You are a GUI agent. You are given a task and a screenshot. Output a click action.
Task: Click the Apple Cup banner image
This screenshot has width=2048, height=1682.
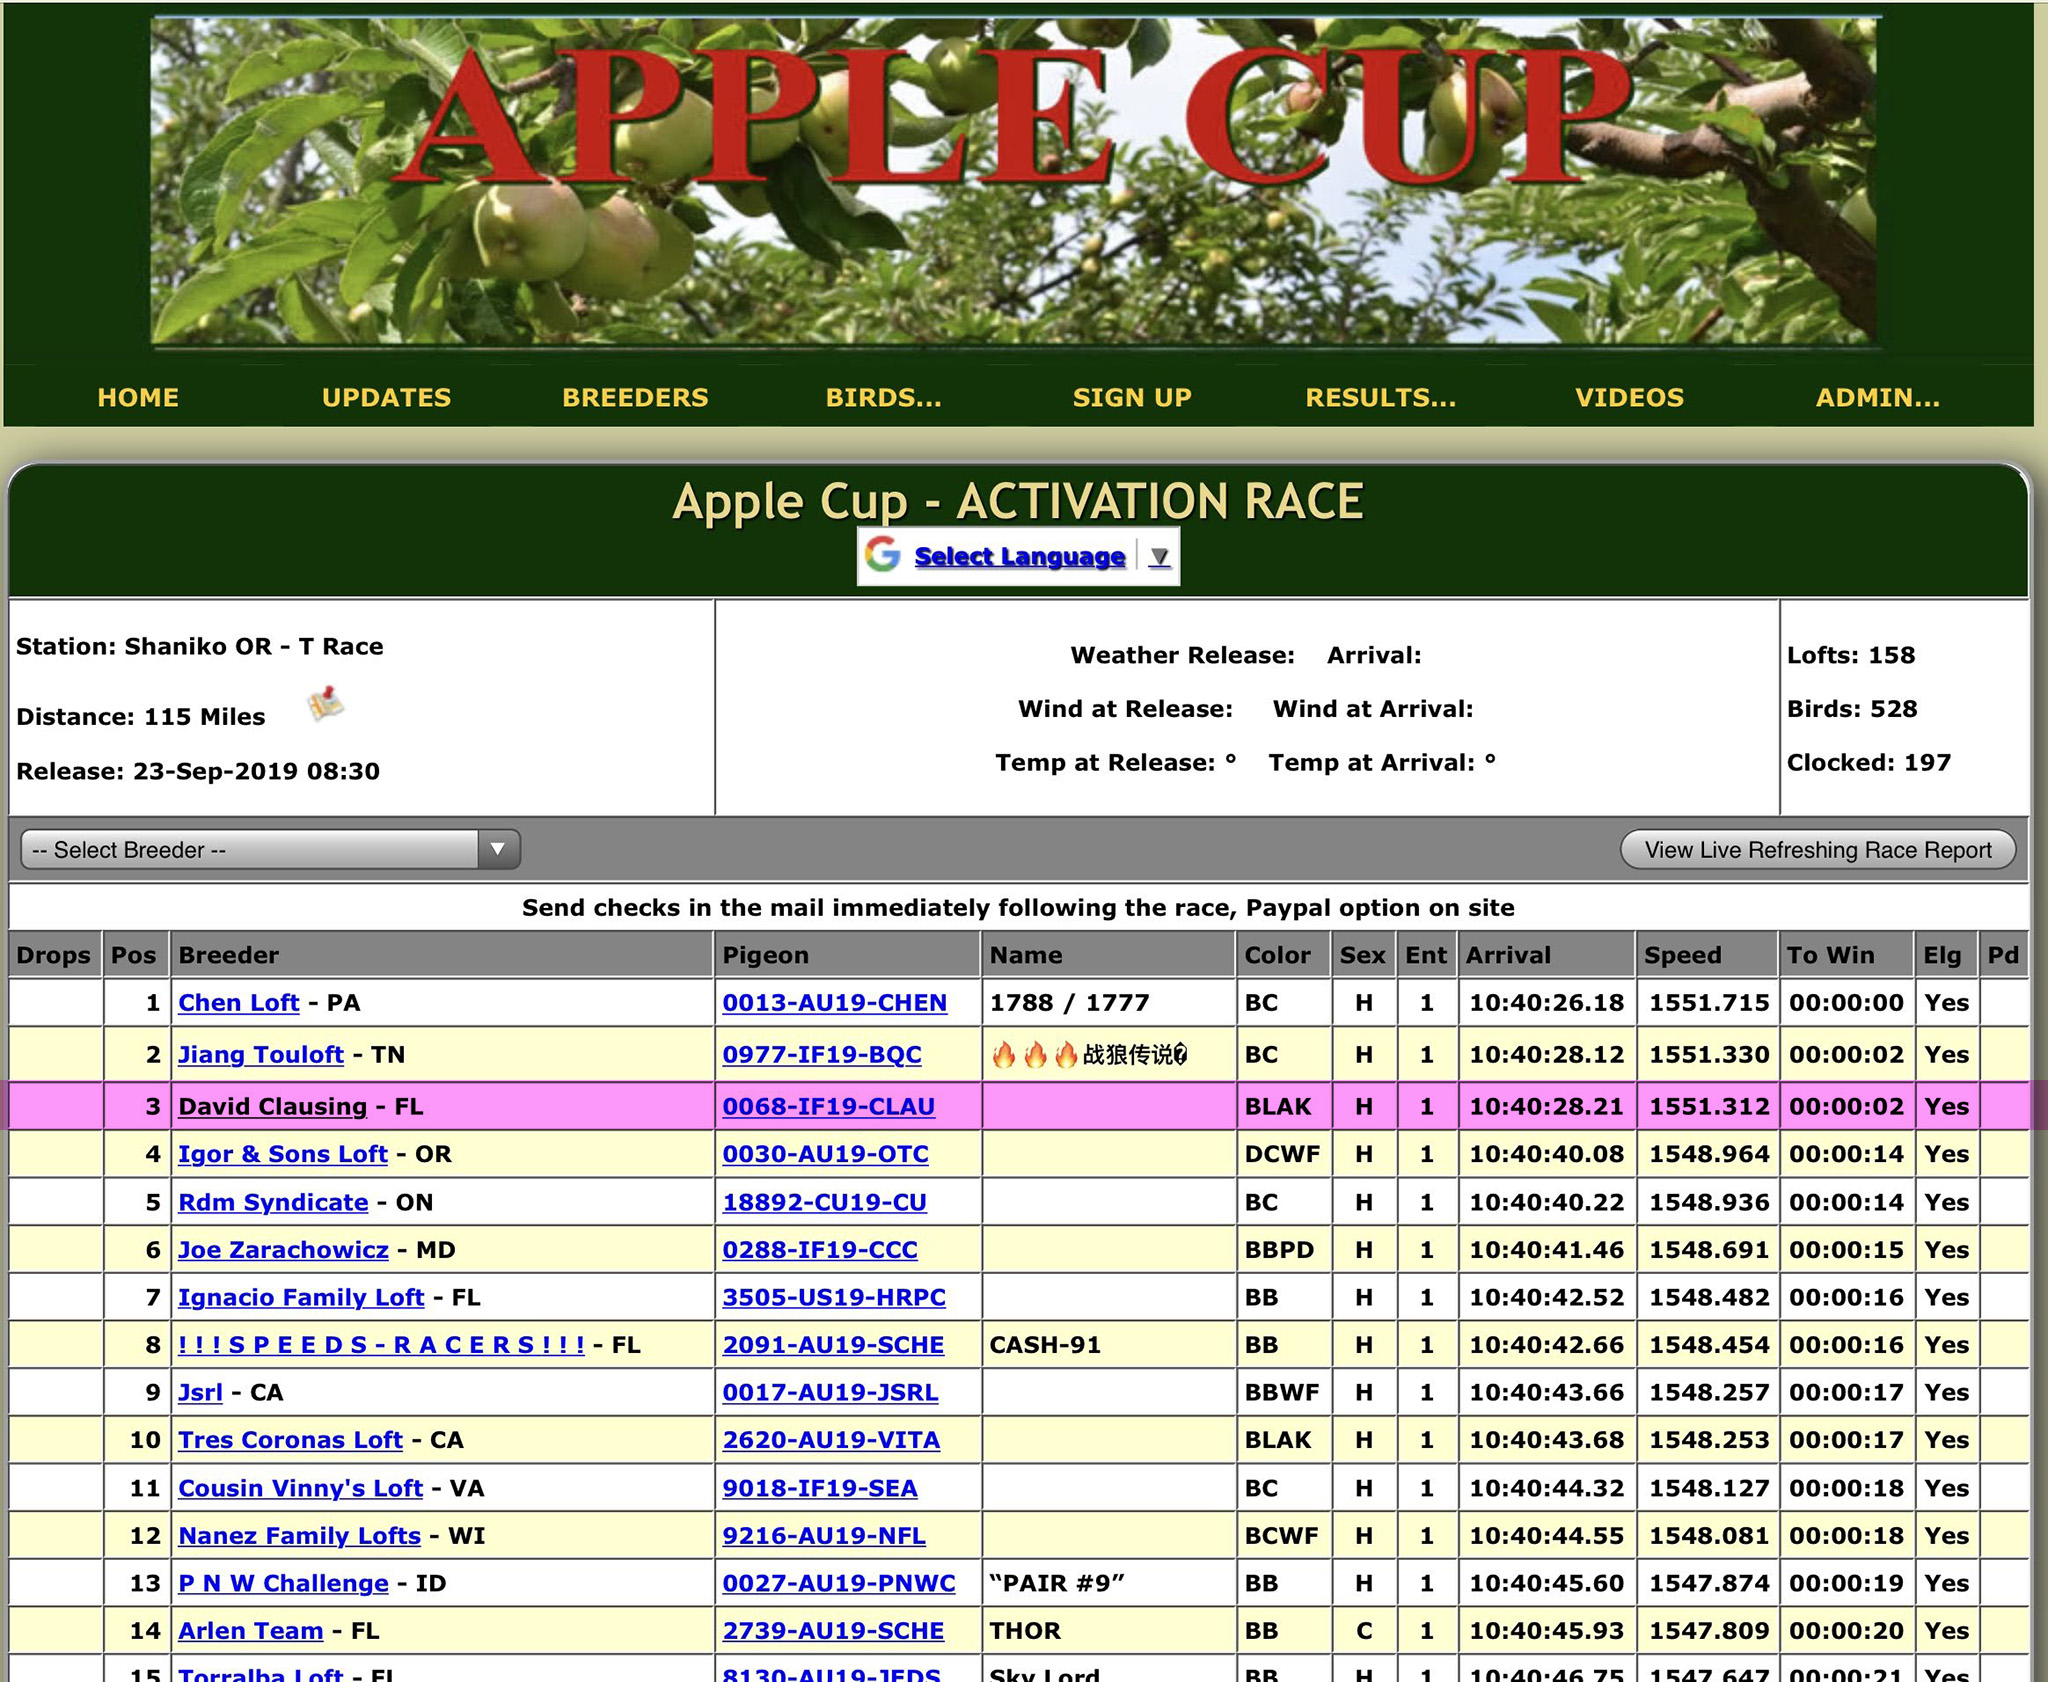click(1014, 180)
